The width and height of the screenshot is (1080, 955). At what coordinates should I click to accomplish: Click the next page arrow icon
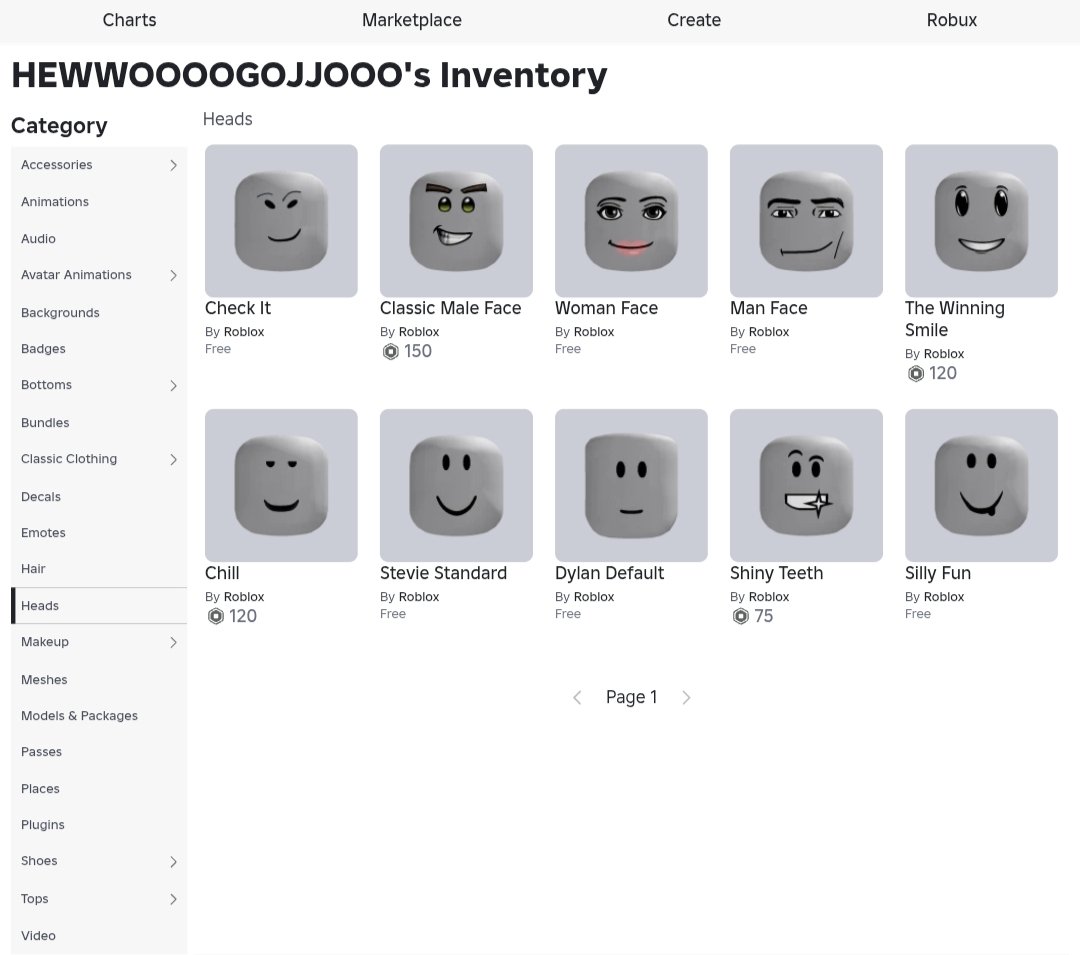click(686, 697)
